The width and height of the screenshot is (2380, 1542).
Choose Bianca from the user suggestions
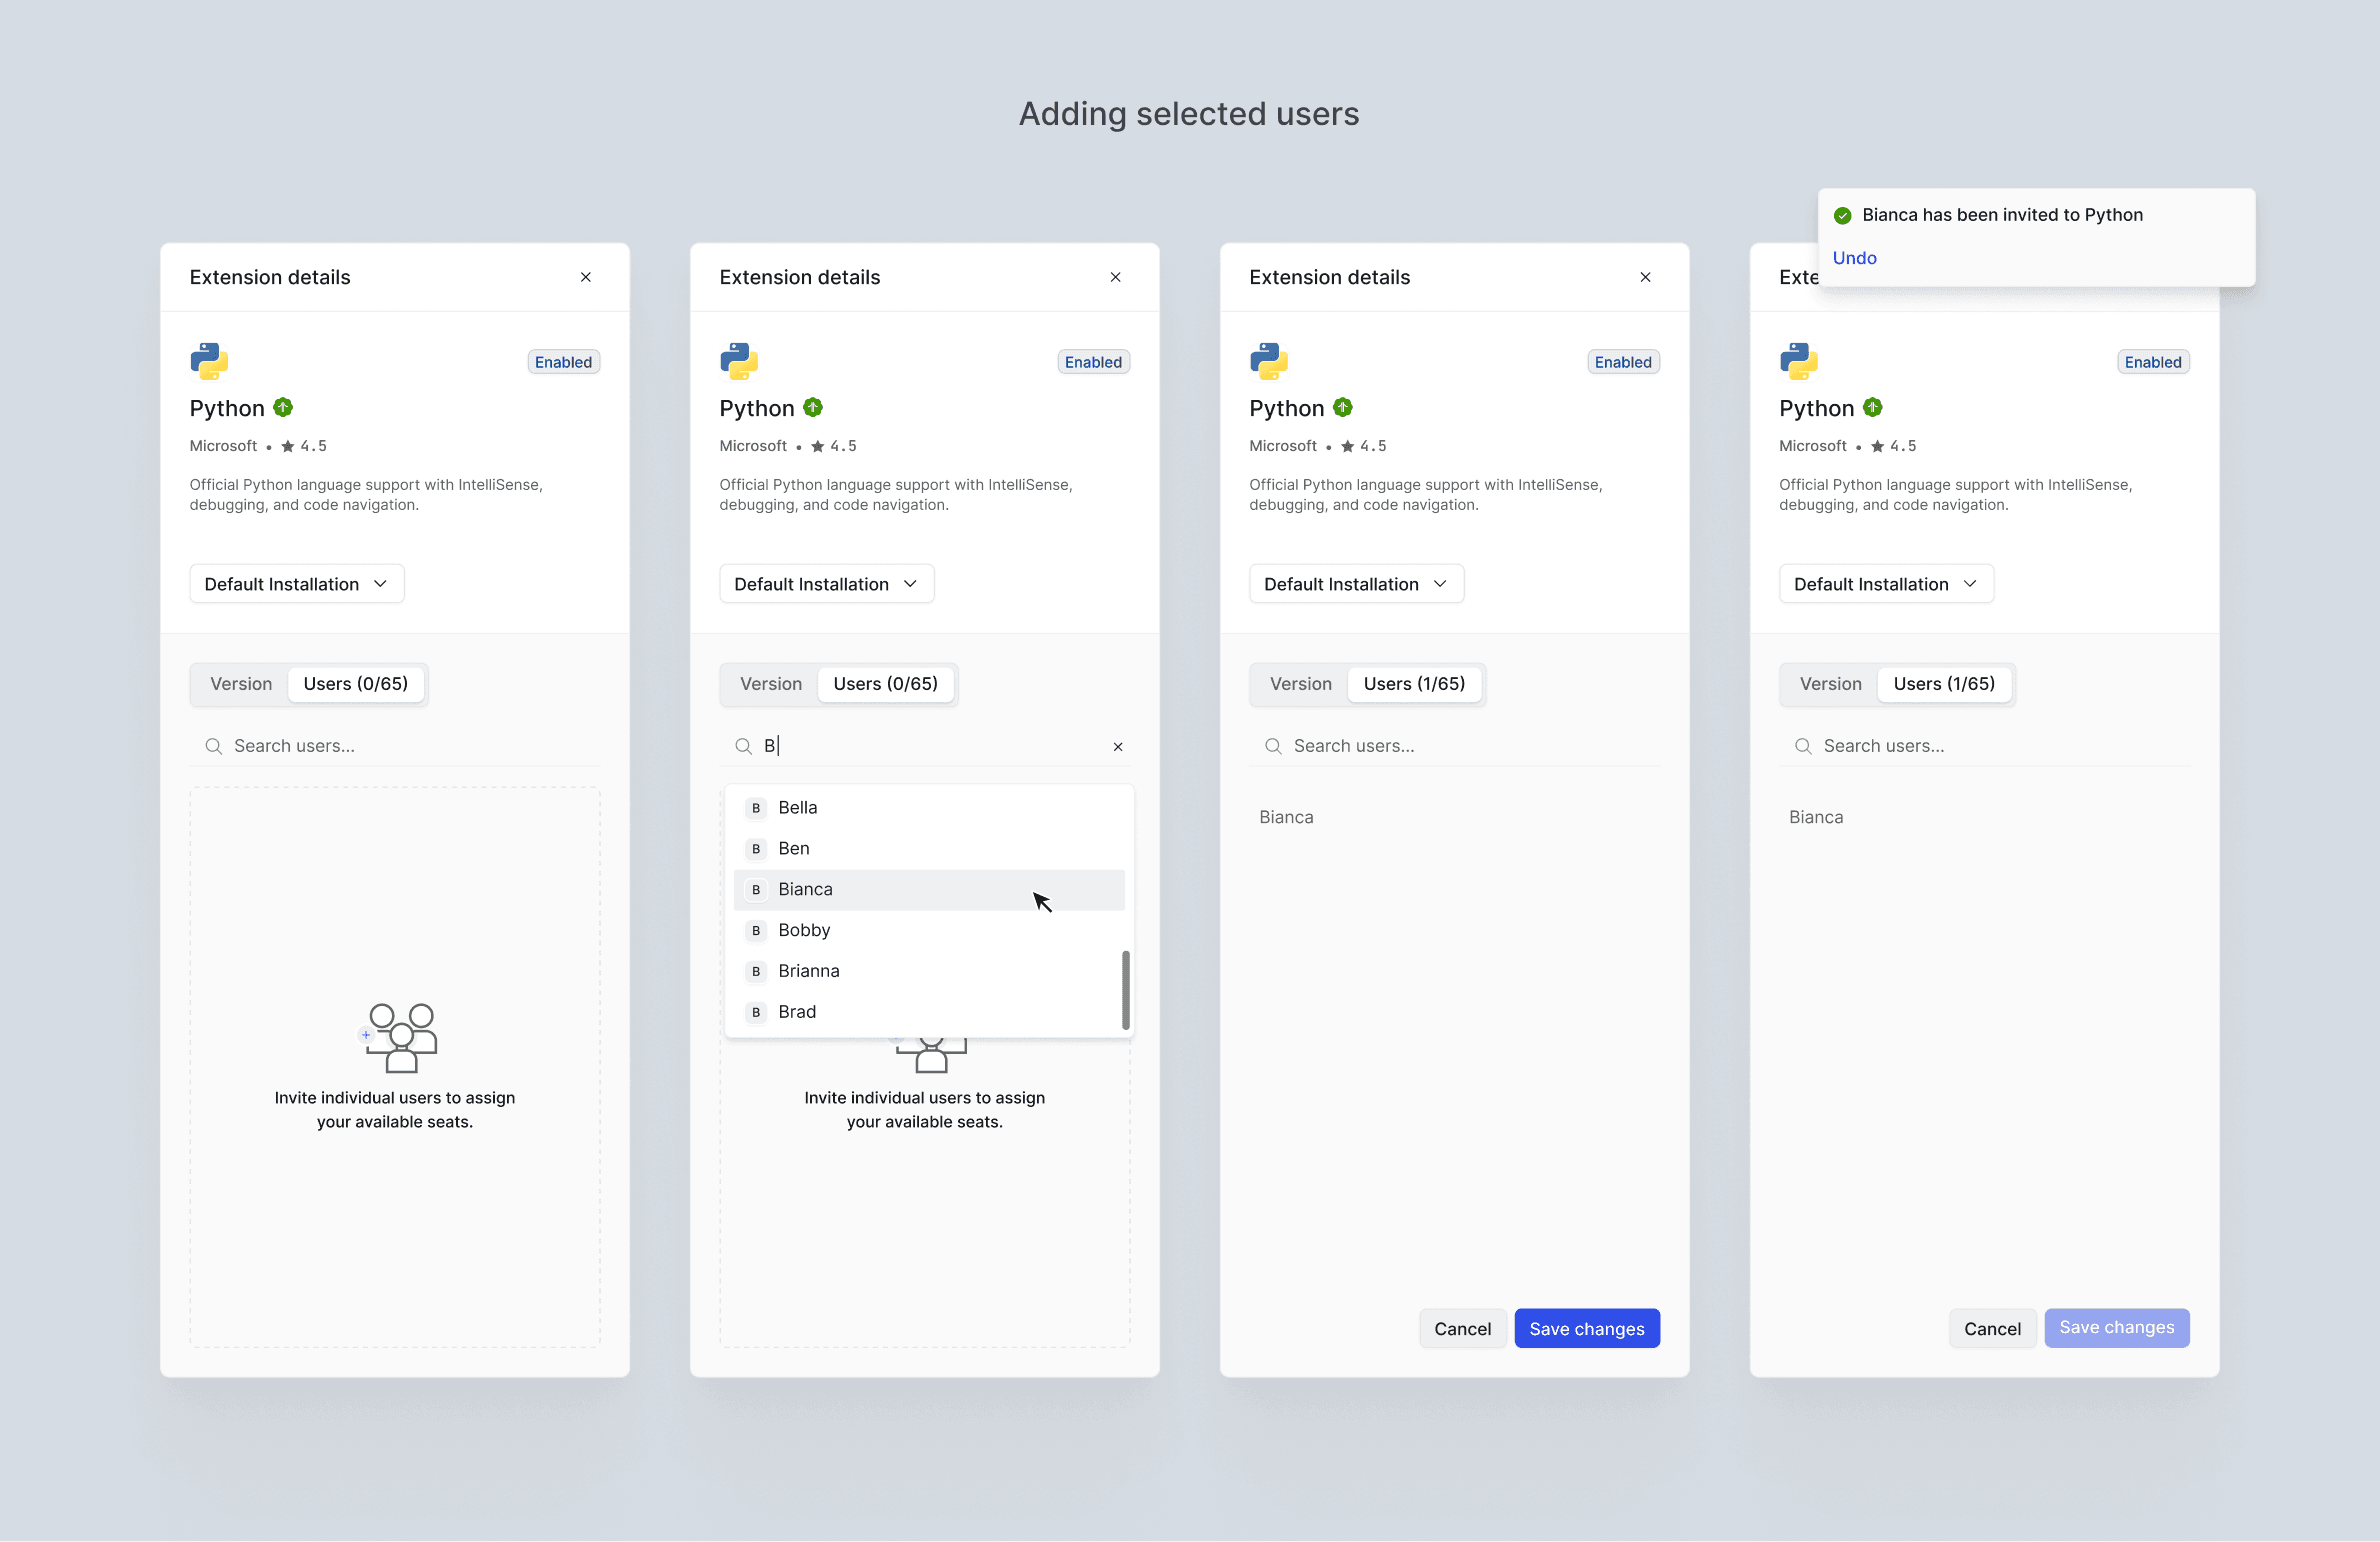click(x=806, y=890)
